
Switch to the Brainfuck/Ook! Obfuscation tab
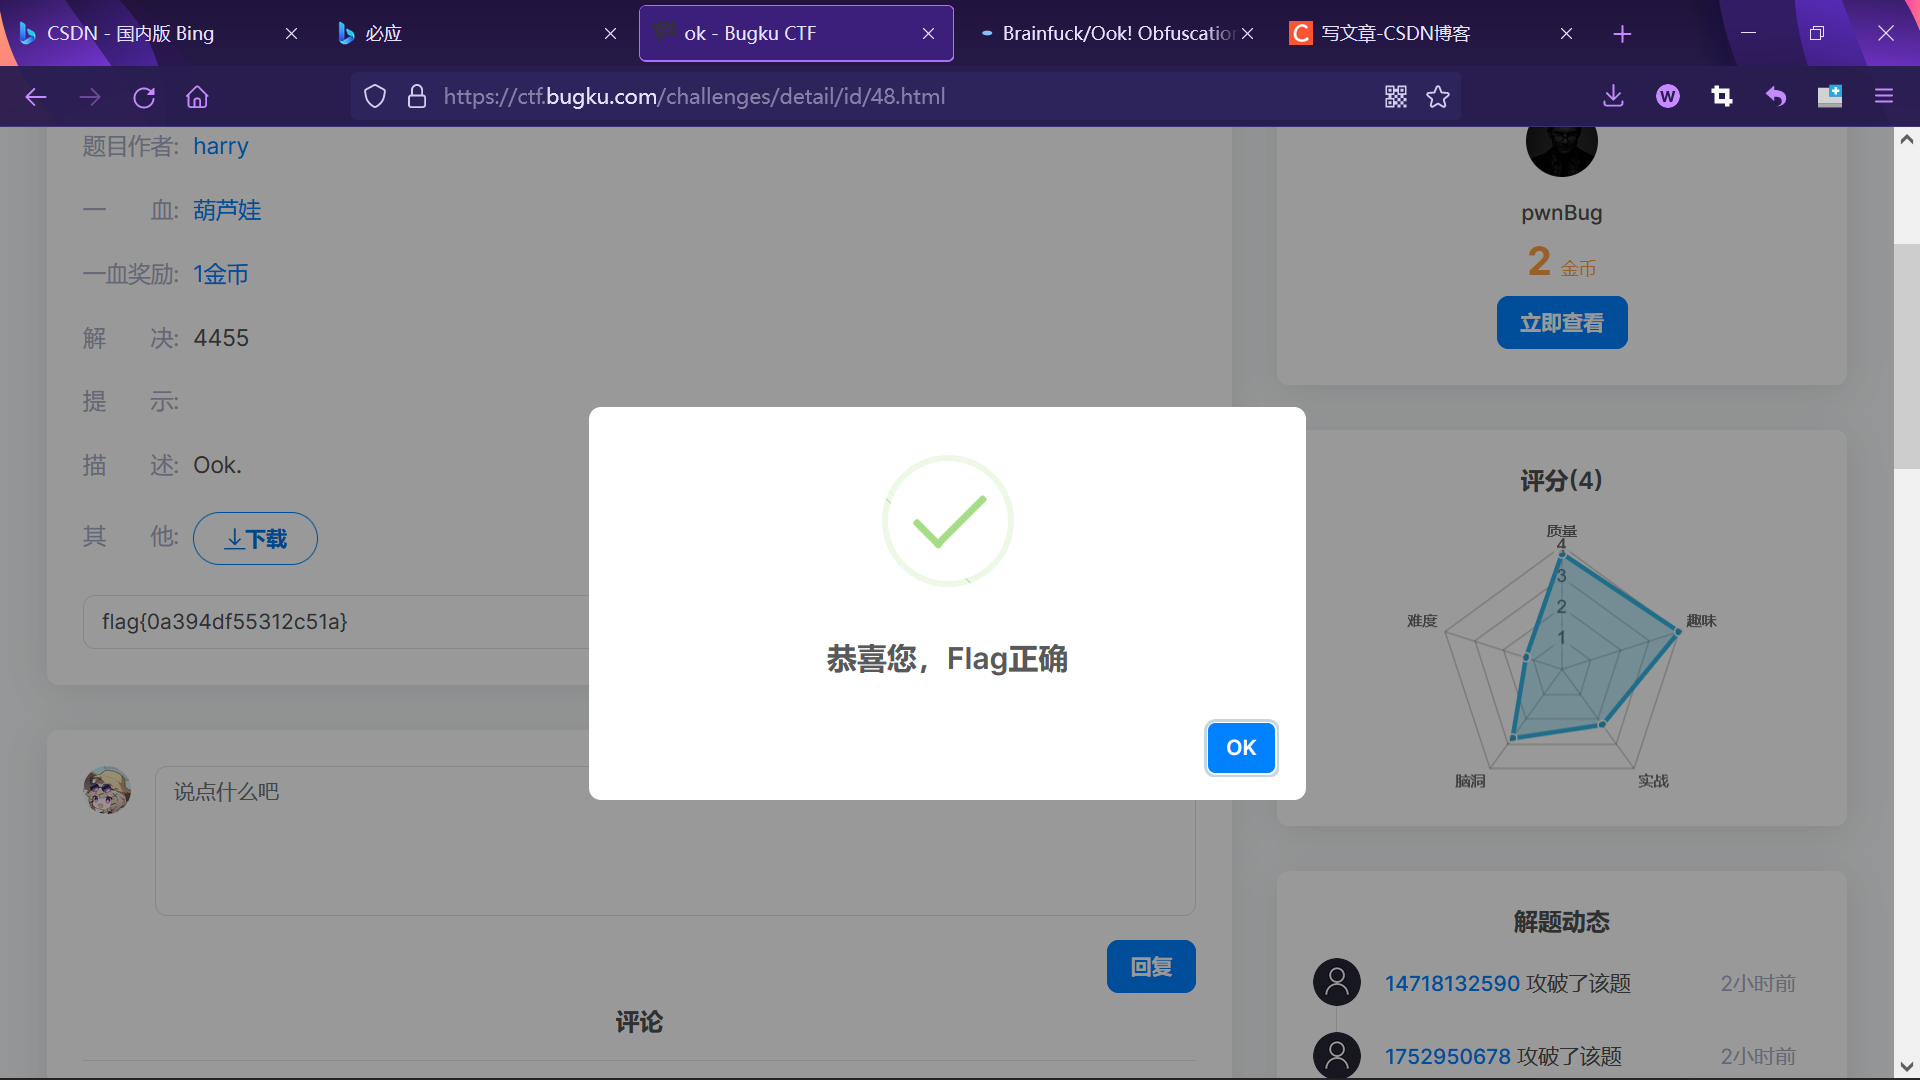click(1110, 34)
